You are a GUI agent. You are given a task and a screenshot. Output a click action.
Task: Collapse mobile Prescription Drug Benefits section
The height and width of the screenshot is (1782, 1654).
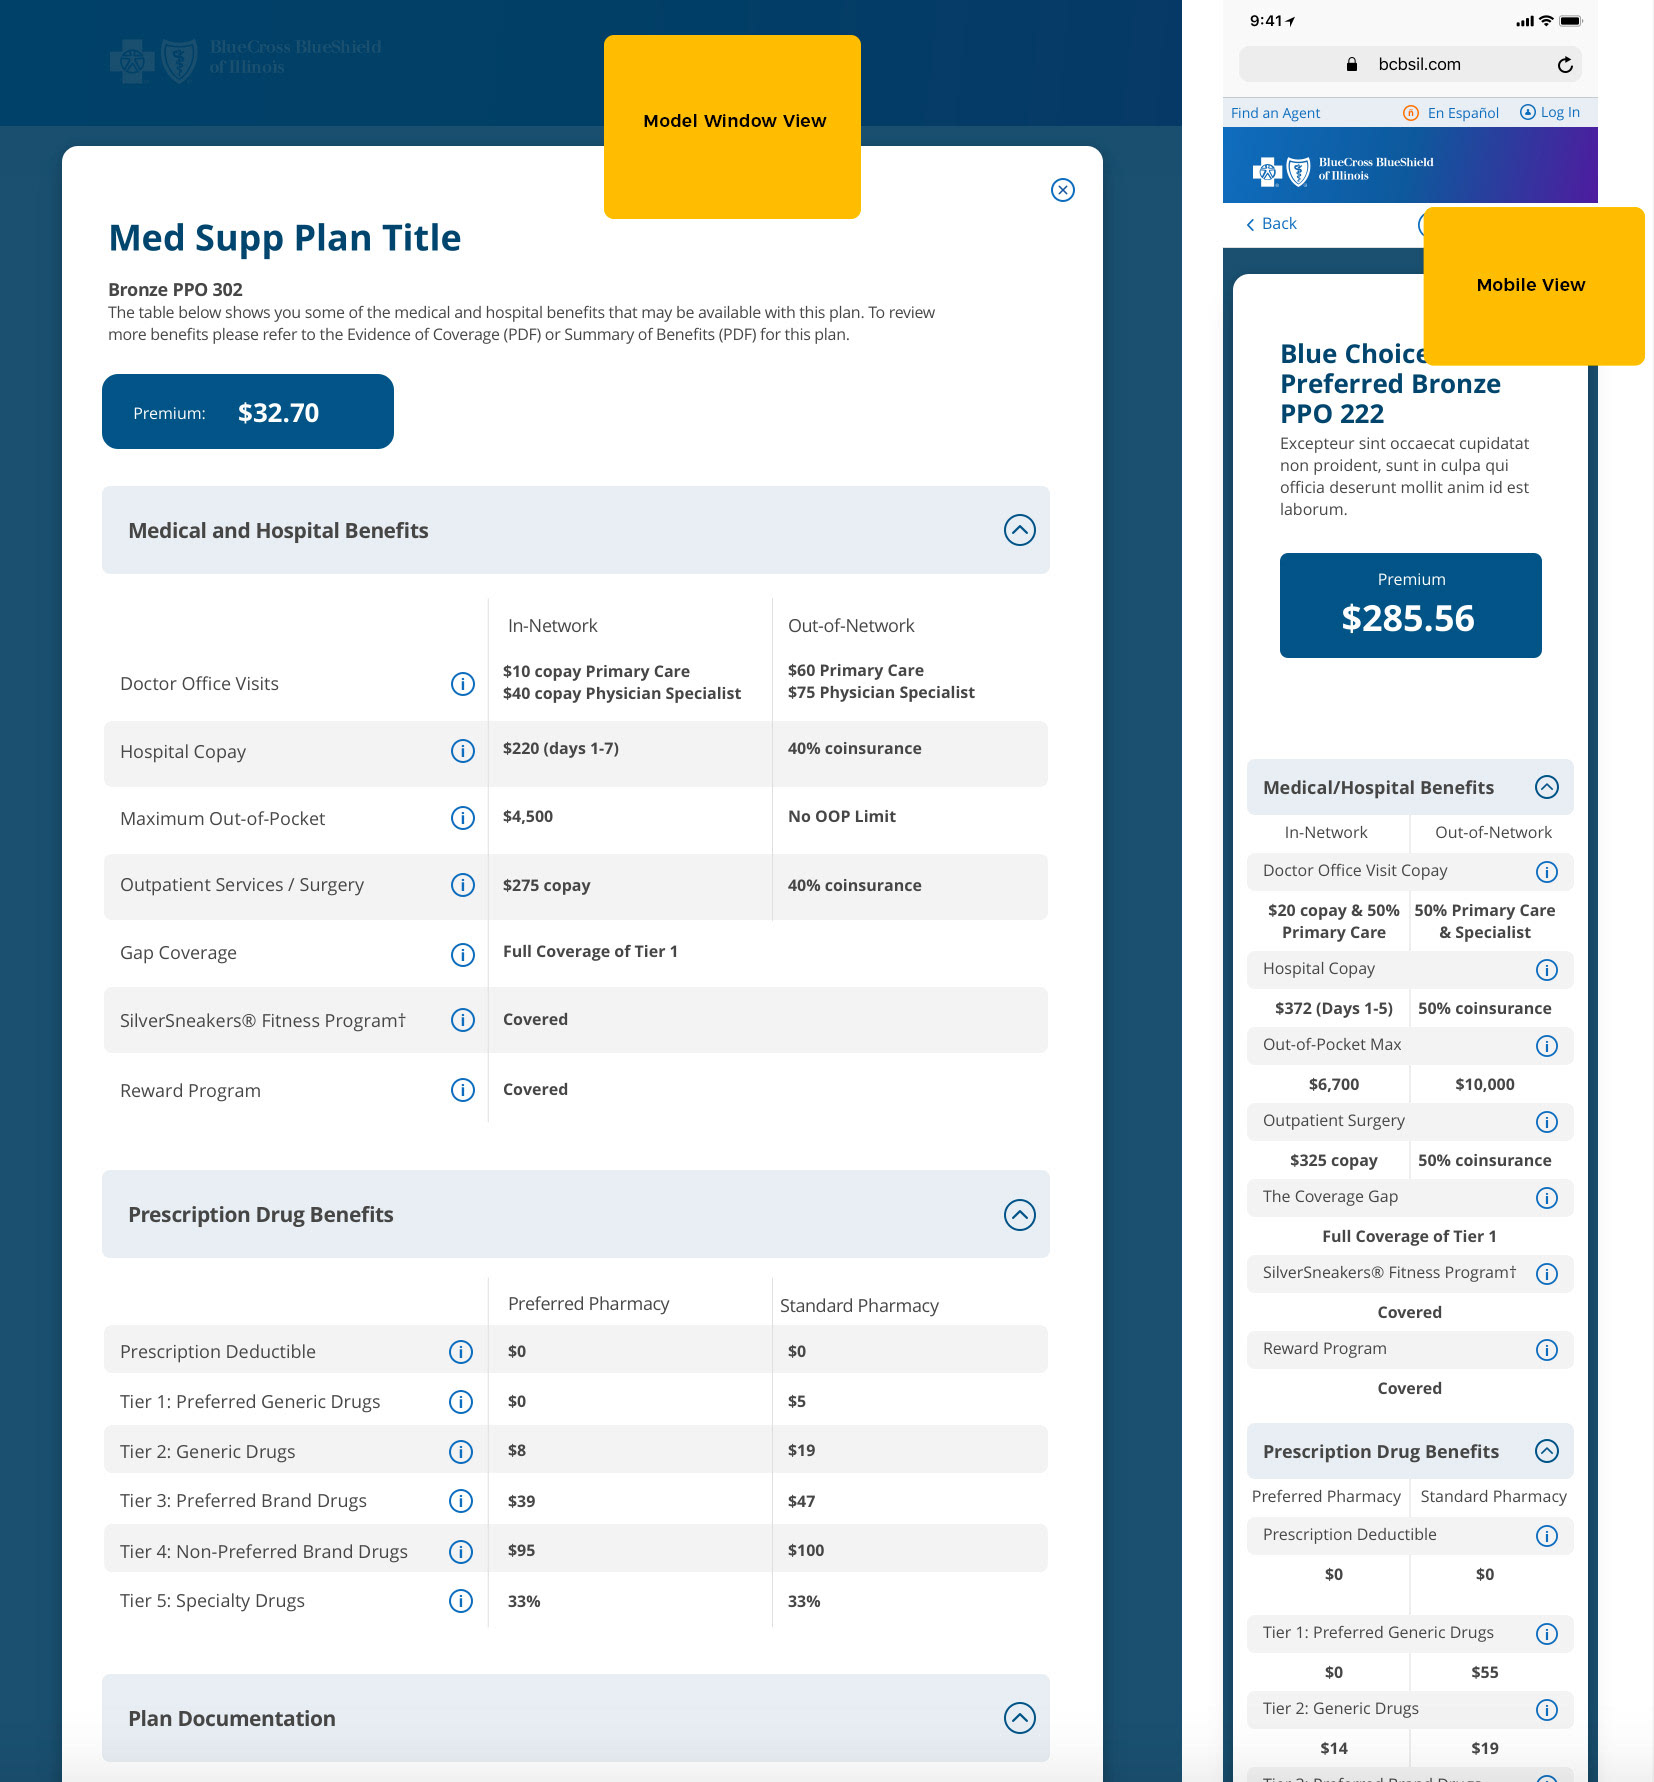1546,1451
